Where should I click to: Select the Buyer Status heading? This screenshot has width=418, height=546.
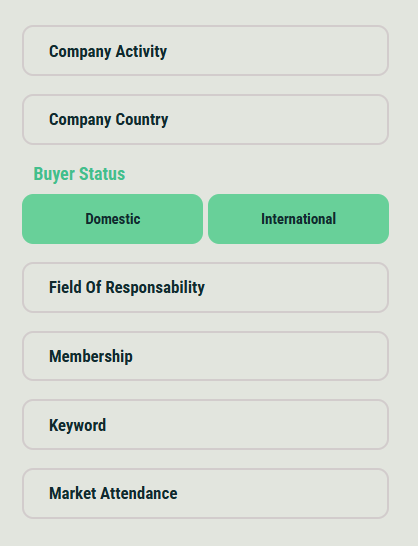pos(79,174)
